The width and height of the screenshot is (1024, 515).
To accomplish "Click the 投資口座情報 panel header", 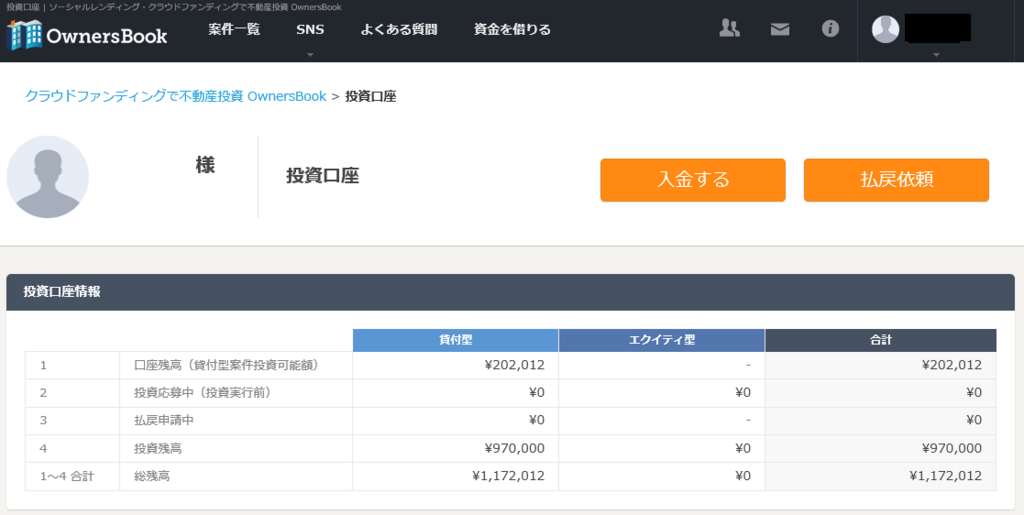I will (510, 292).
